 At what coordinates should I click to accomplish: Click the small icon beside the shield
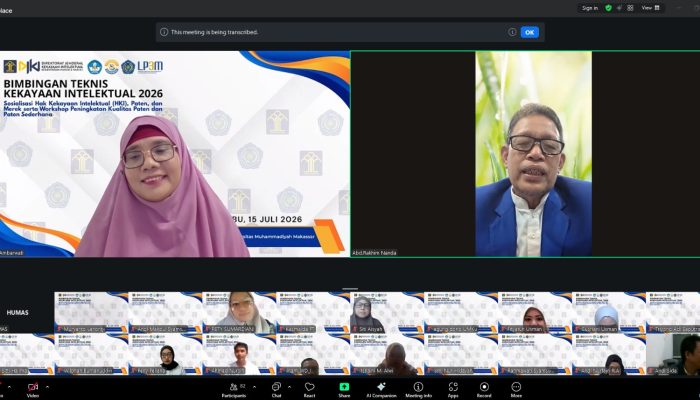tap(619, 8)
